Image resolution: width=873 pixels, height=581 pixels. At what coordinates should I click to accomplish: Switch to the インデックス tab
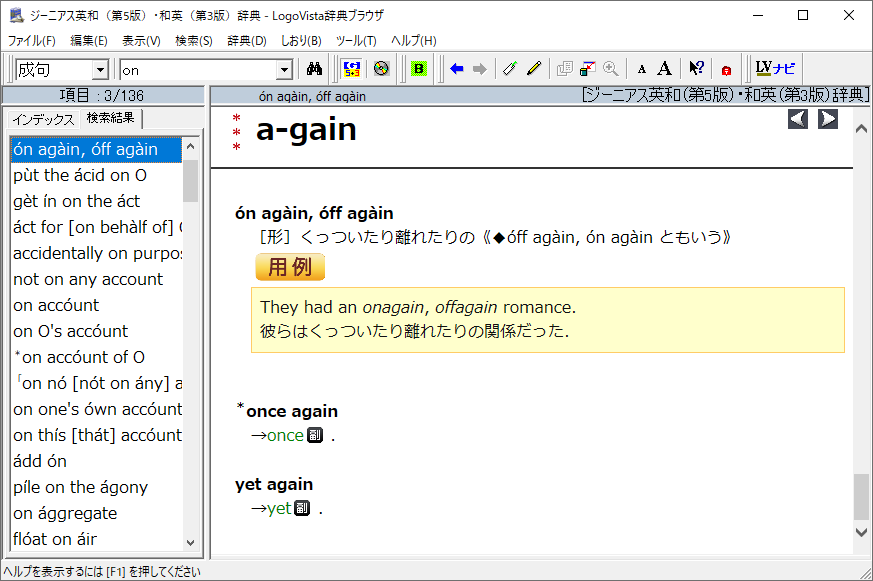[43, 119]
